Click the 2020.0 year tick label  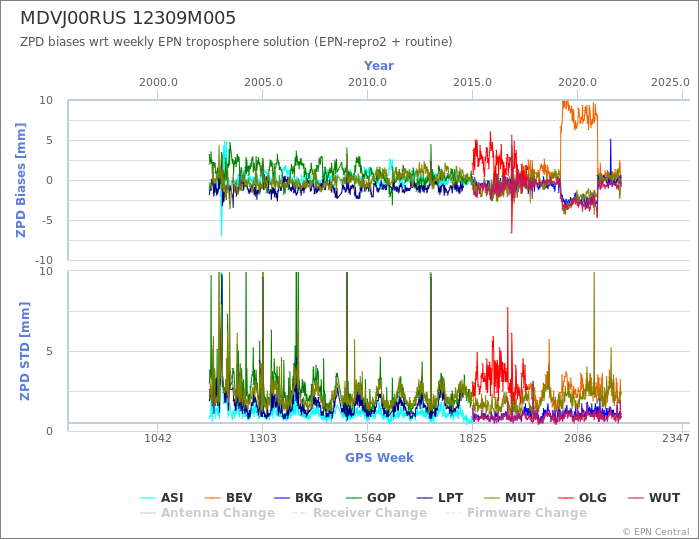[577, 83]
